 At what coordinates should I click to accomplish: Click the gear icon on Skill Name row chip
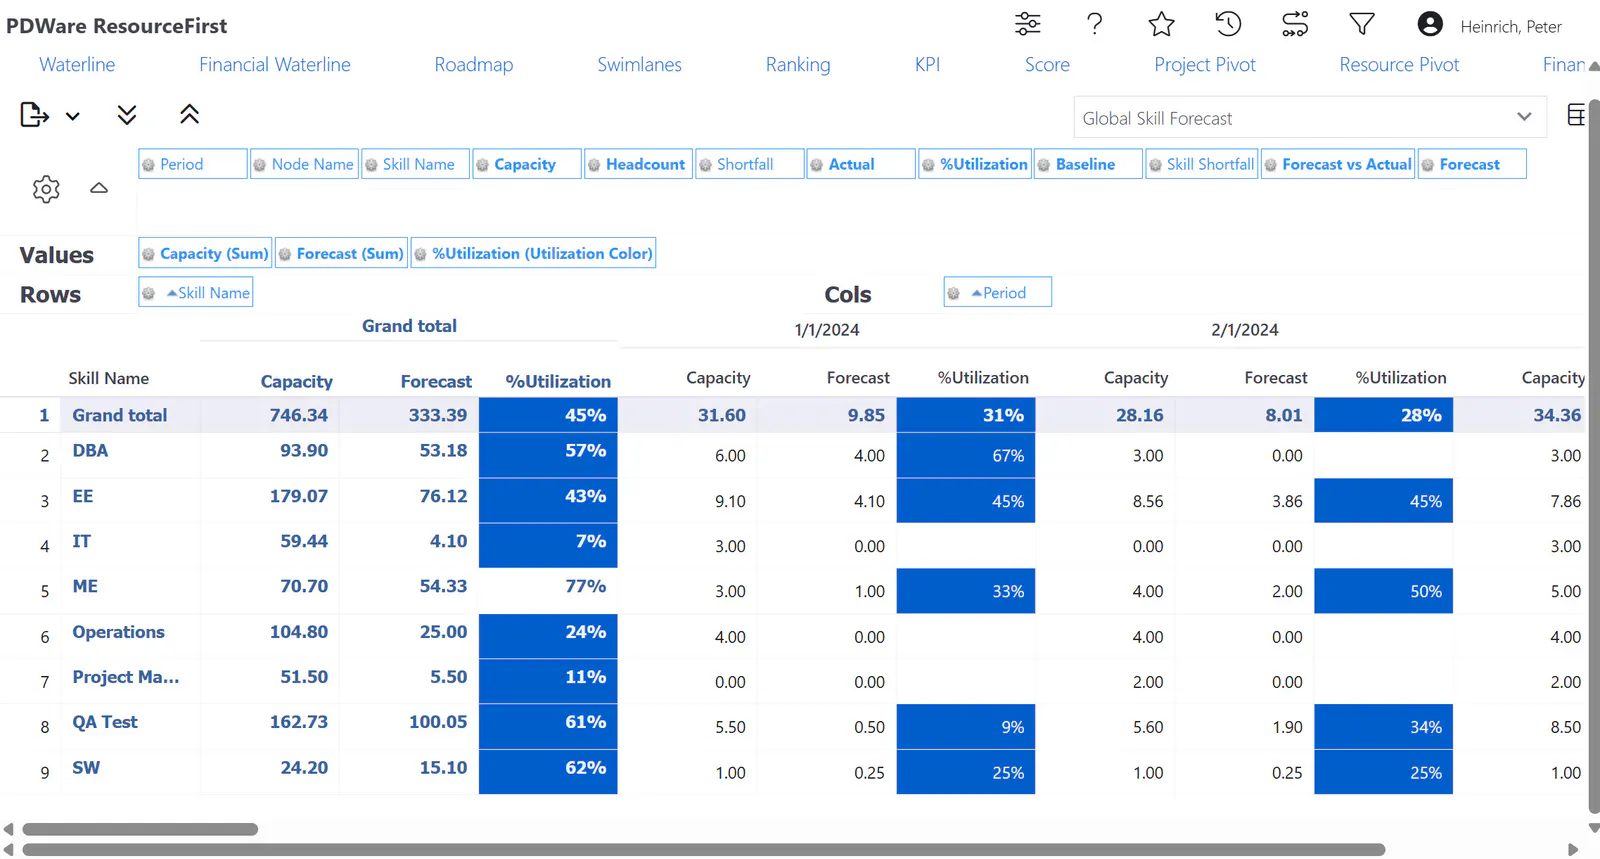click(149, 293)
